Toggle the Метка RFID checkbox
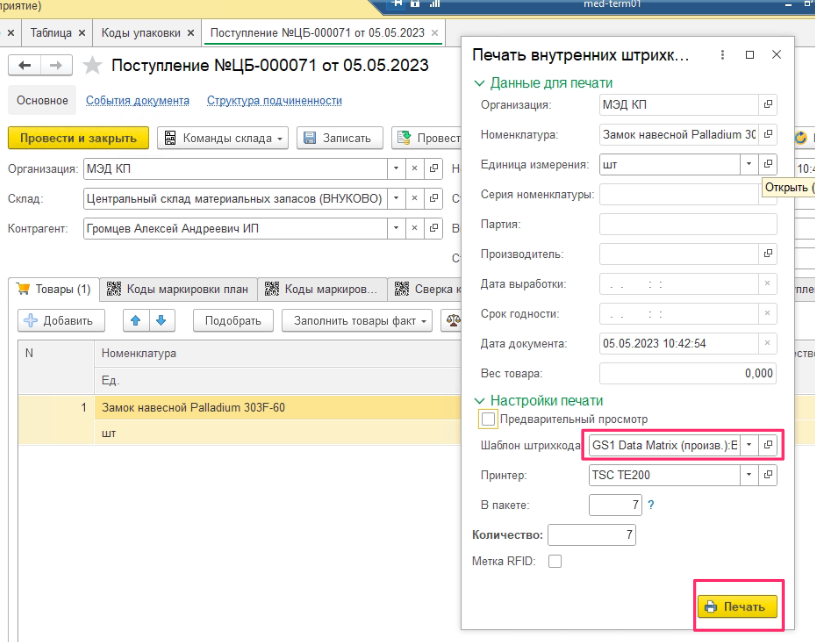815x642 pixels. coord(555,561)
